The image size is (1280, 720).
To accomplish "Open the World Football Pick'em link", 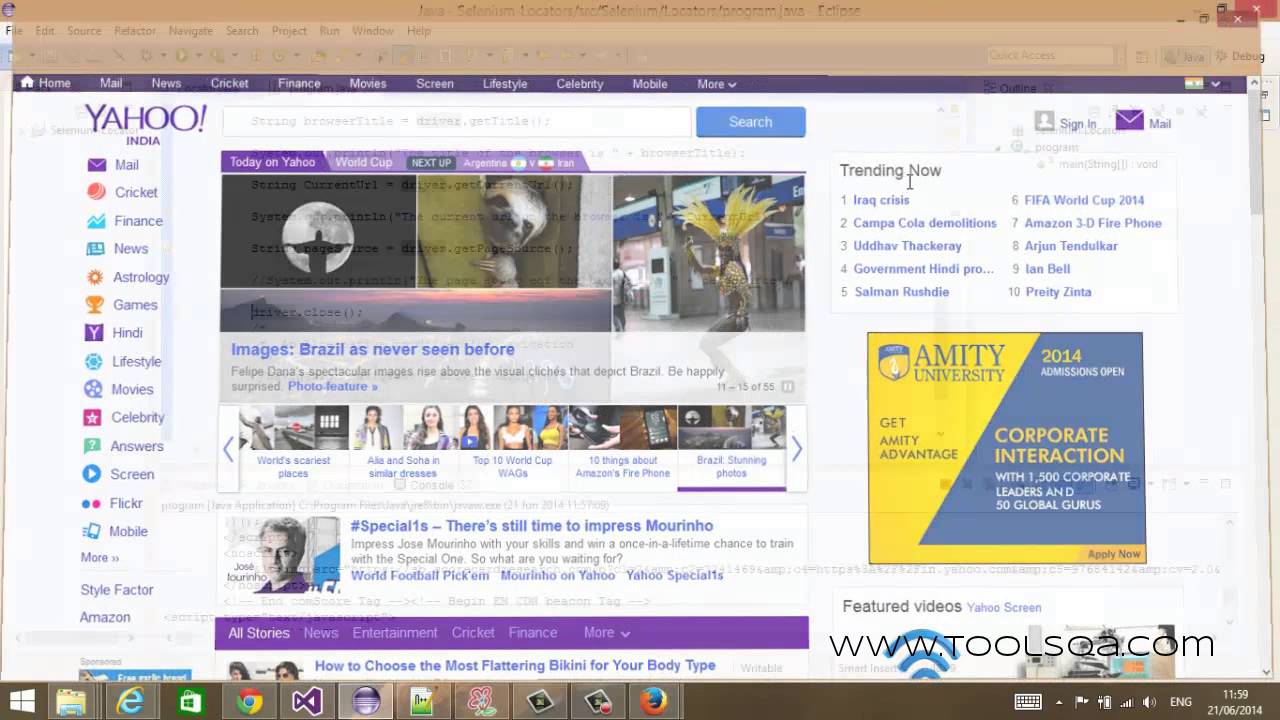I will click(420, 575).
